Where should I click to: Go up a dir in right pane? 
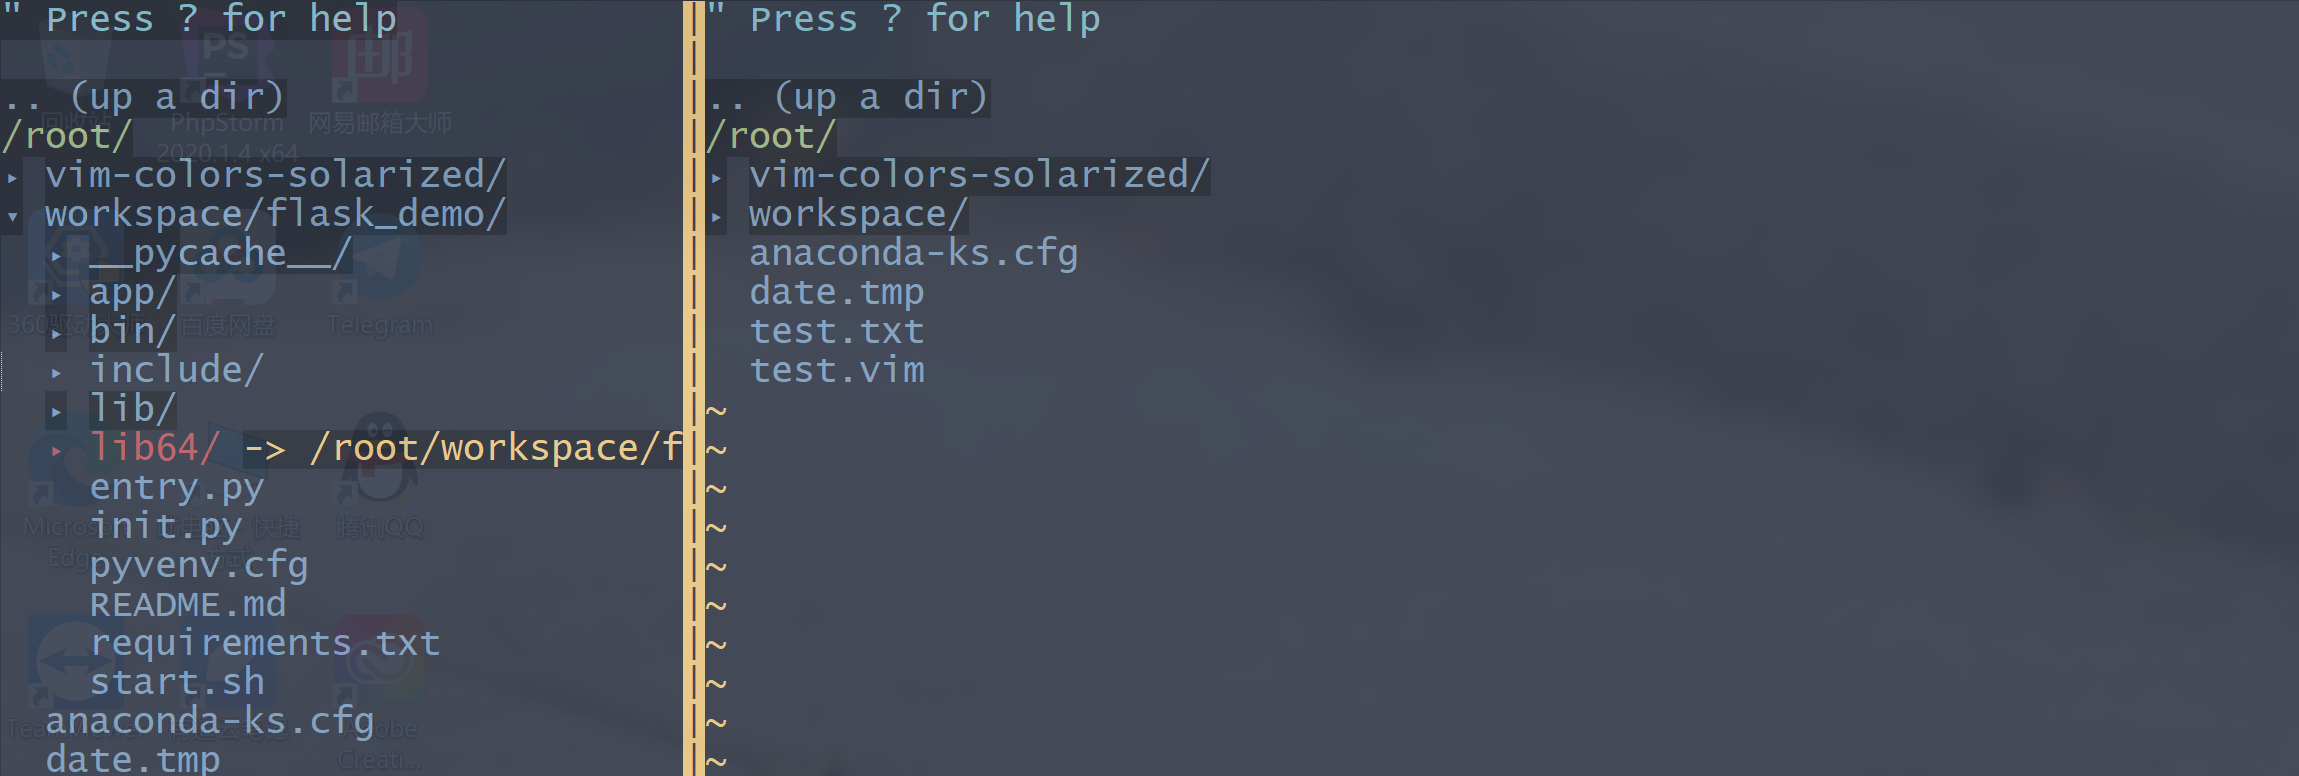[848, 98]
